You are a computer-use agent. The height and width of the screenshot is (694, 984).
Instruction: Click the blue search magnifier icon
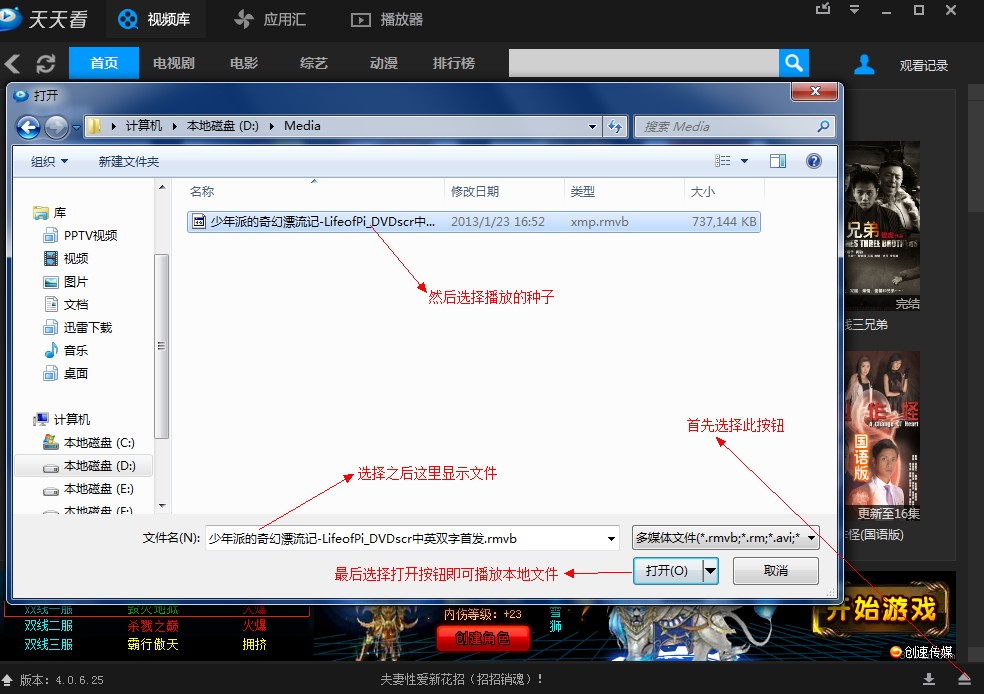(x=793, y=62)
